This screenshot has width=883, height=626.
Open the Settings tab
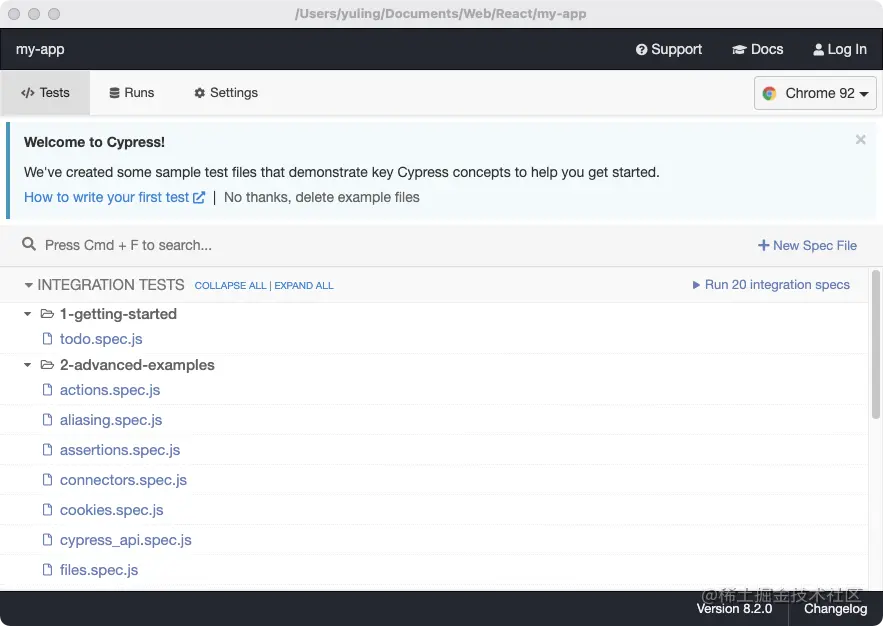point(226,93)
